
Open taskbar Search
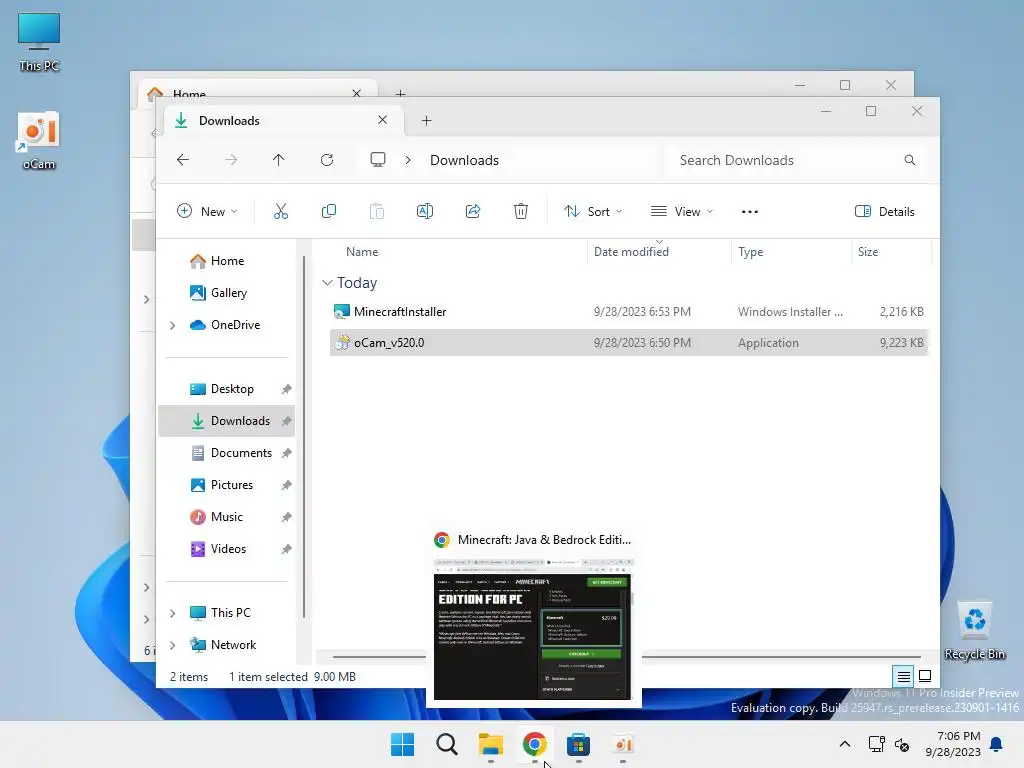point(447,744)
